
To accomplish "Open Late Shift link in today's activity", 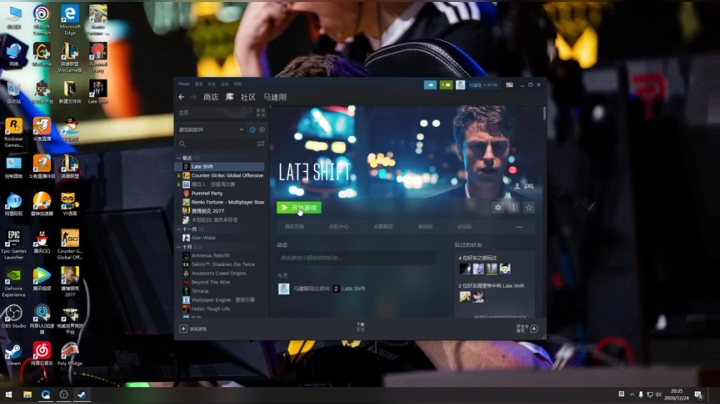I will (x=353, y=289).
